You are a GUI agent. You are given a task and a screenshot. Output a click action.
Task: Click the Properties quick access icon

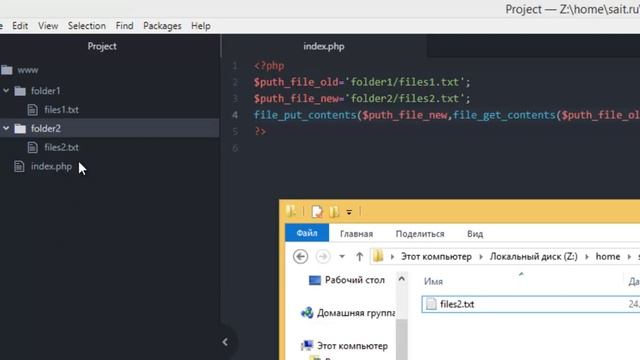(317, 211)
